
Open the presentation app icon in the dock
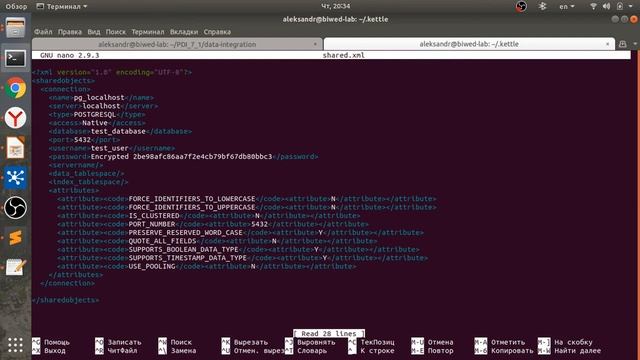click(x=16, y=148)
